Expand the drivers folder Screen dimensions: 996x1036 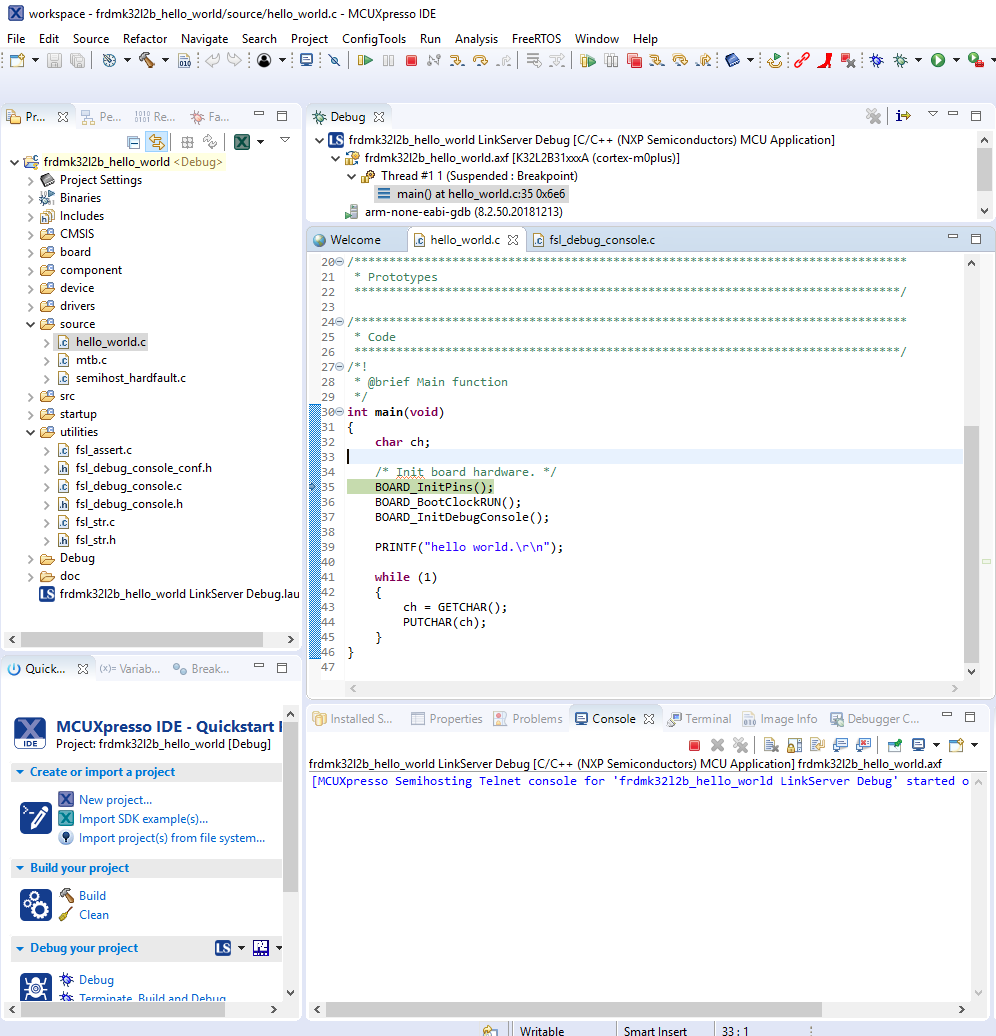(30, 306)
